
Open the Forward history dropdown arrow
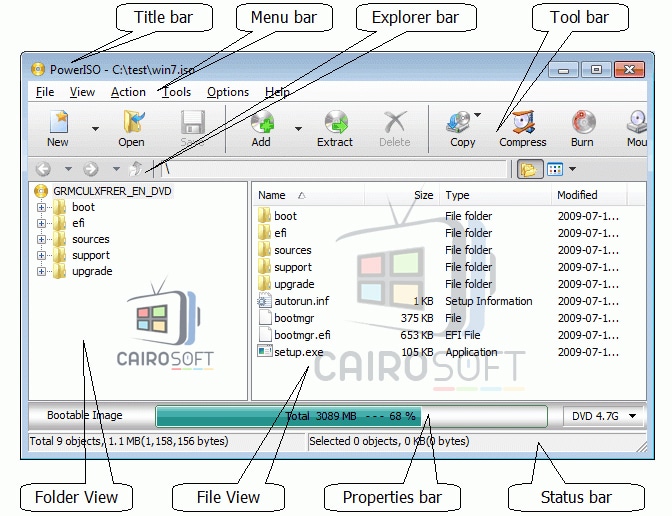[116, 169]
